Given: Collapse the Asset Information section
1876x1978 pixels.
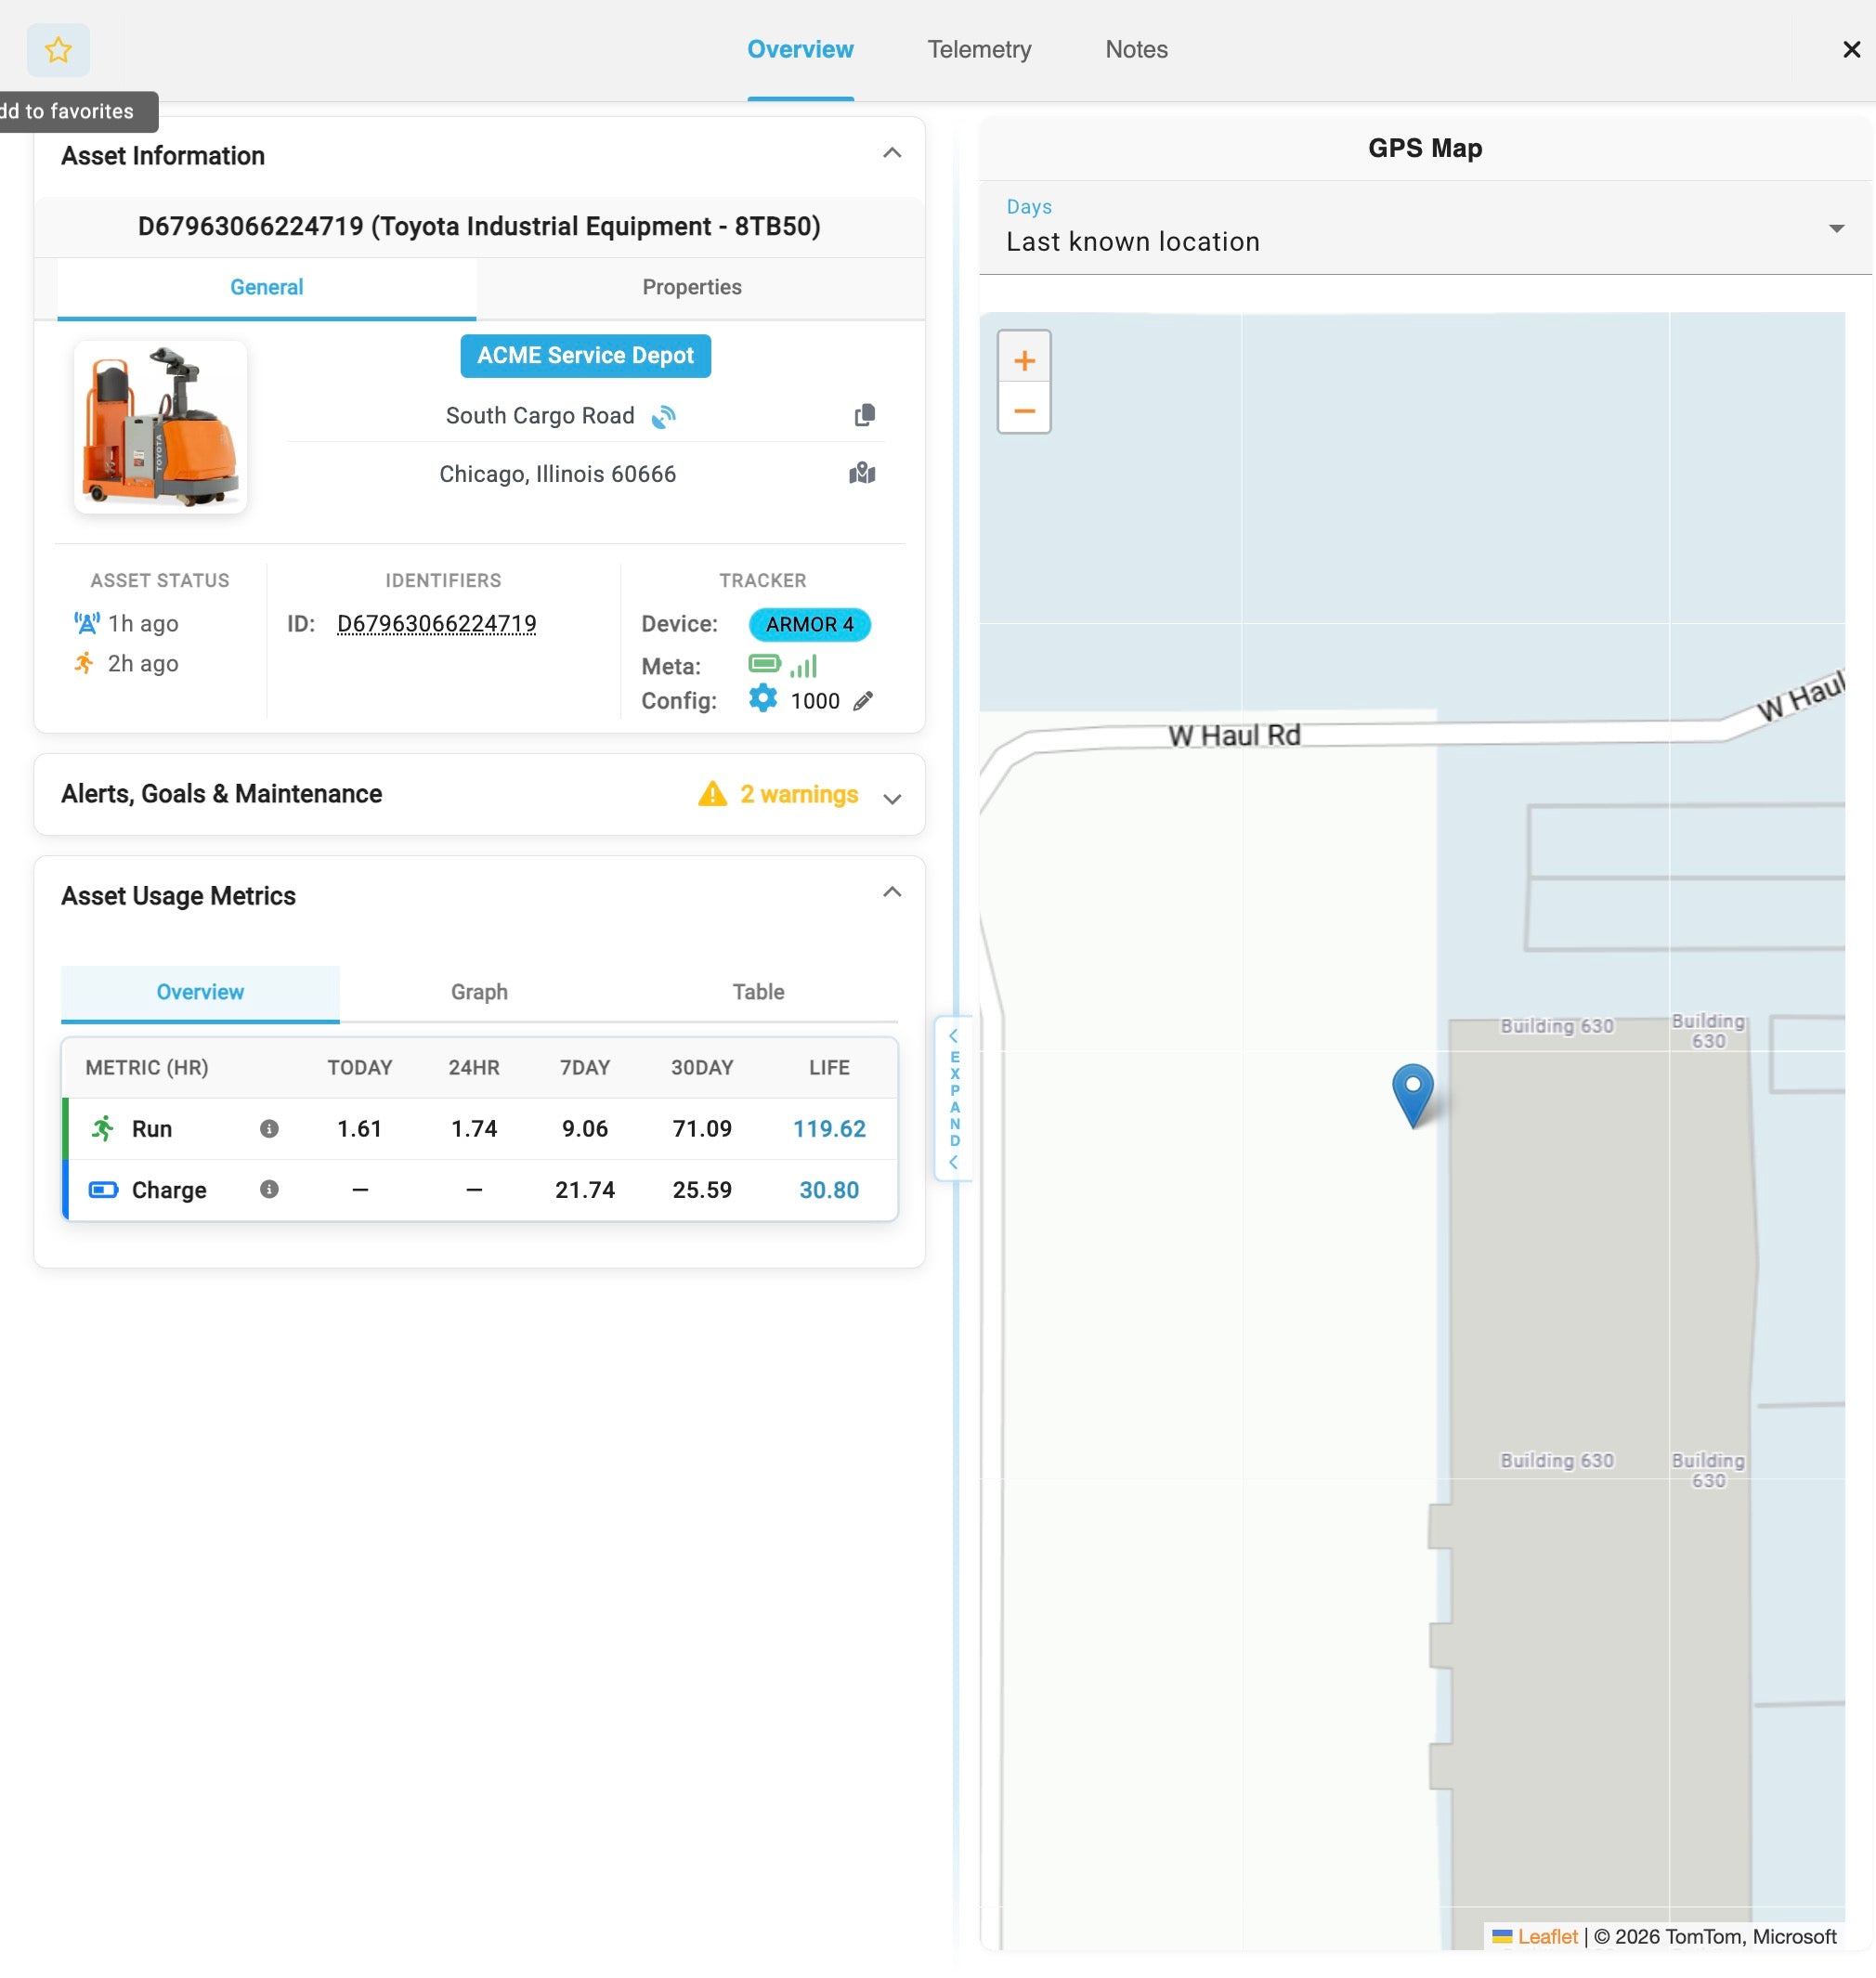Looking at the screenshot, I should point(892,153).
